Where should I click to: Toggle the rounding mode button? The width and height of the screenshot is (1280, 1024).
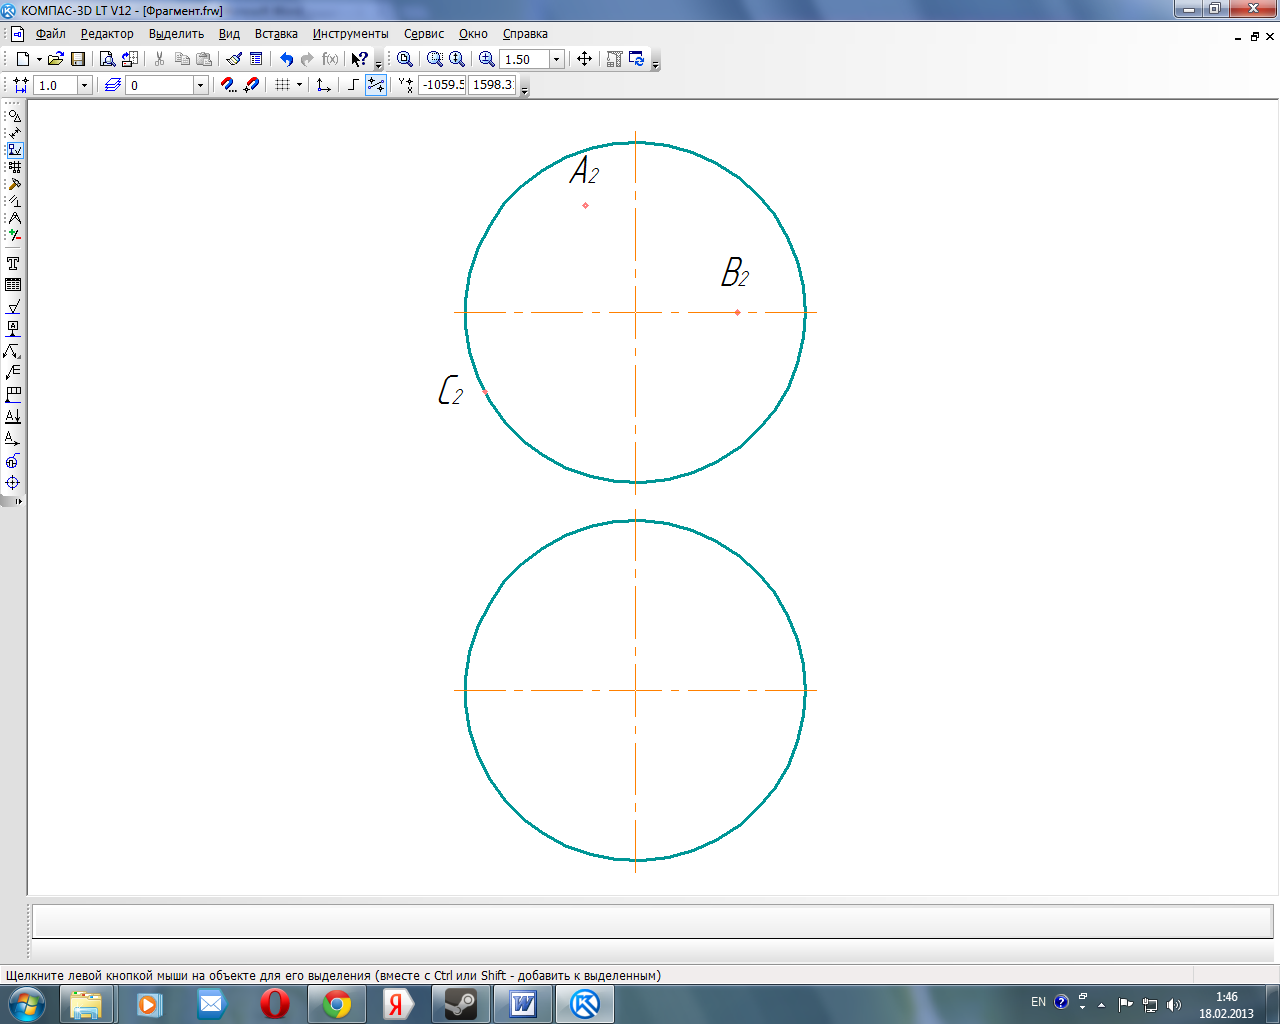[x=376, y=85]
